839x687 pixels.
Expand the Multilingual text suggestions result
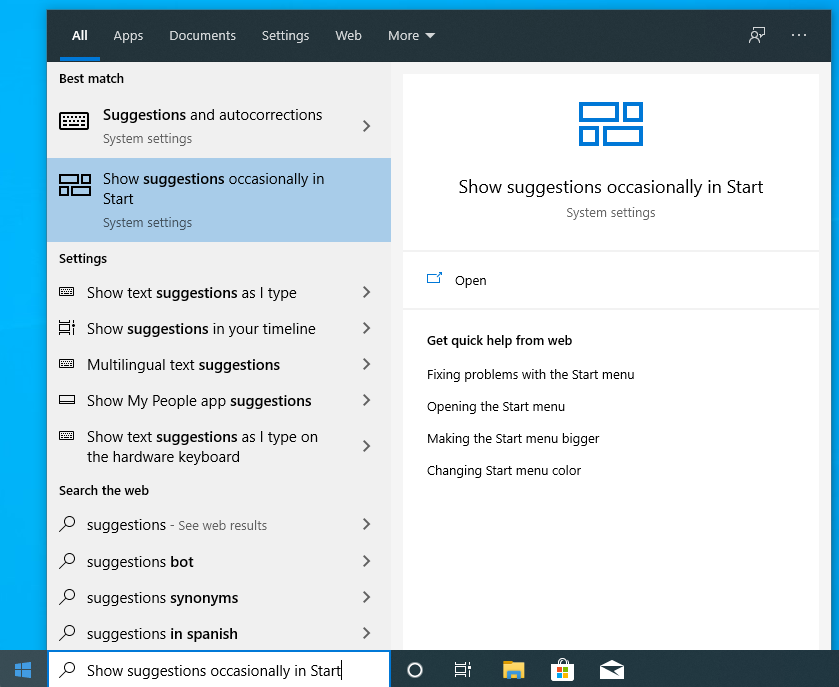coord(367,364)
